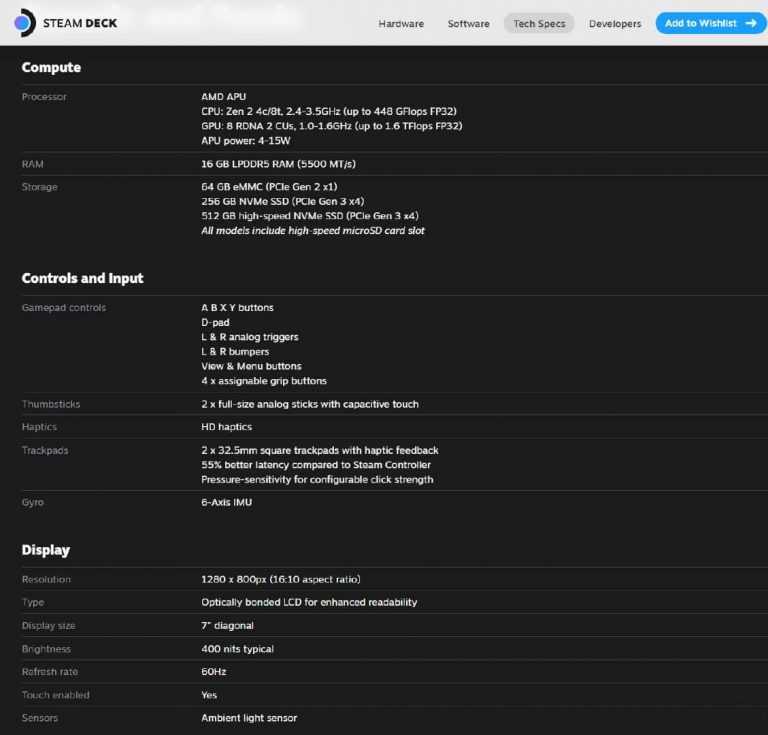Screen dimensions: 768x735
Task: Click the 6-Axis IMU value
Action: 227,502
